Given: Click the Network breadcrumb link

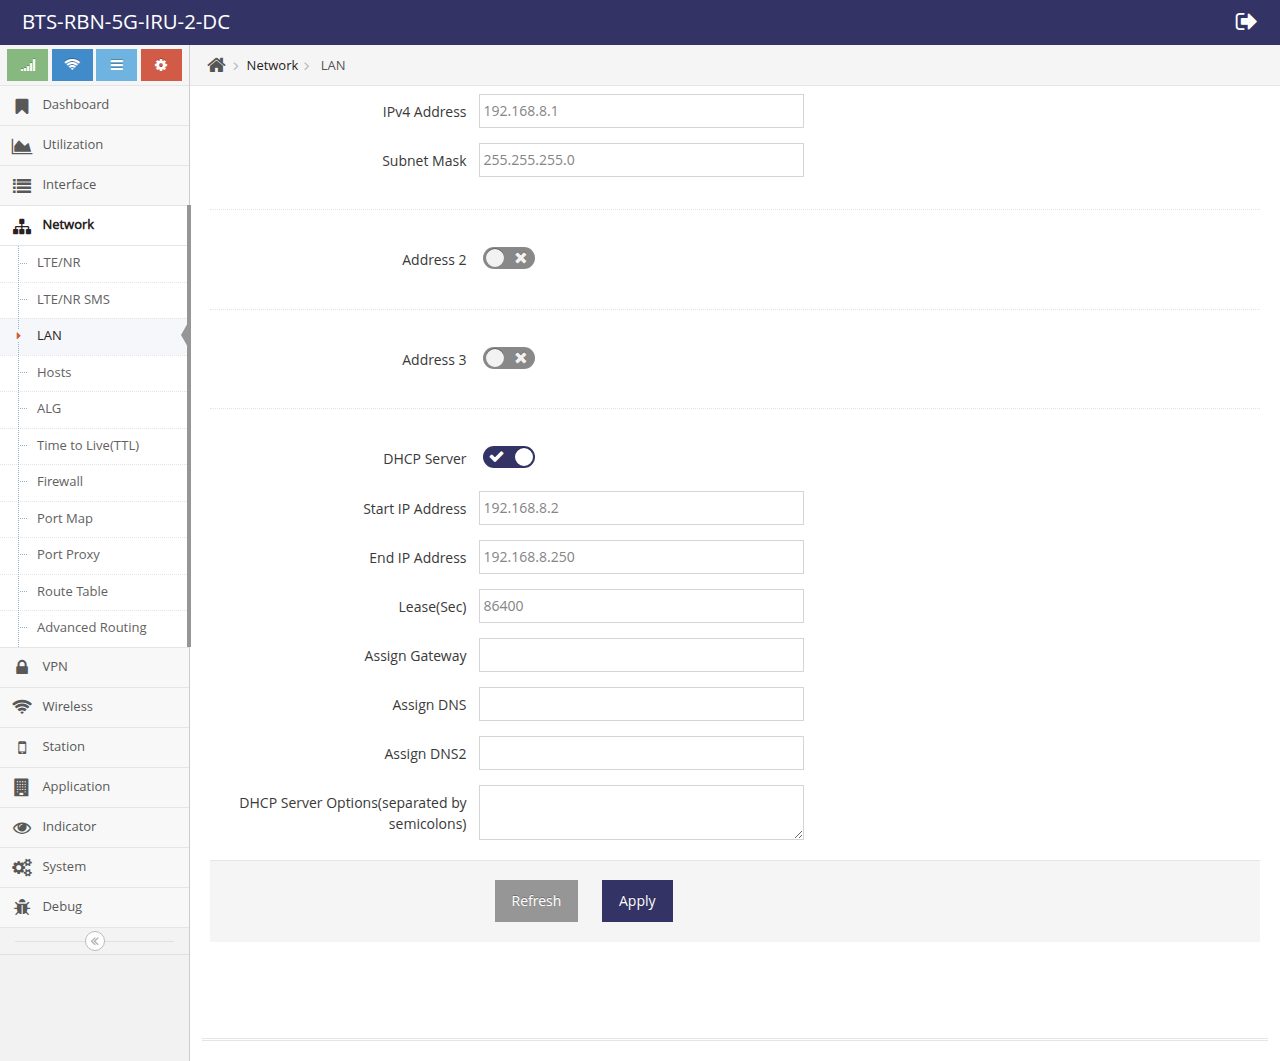Looking at the screenshot, I should coord(272,65).
